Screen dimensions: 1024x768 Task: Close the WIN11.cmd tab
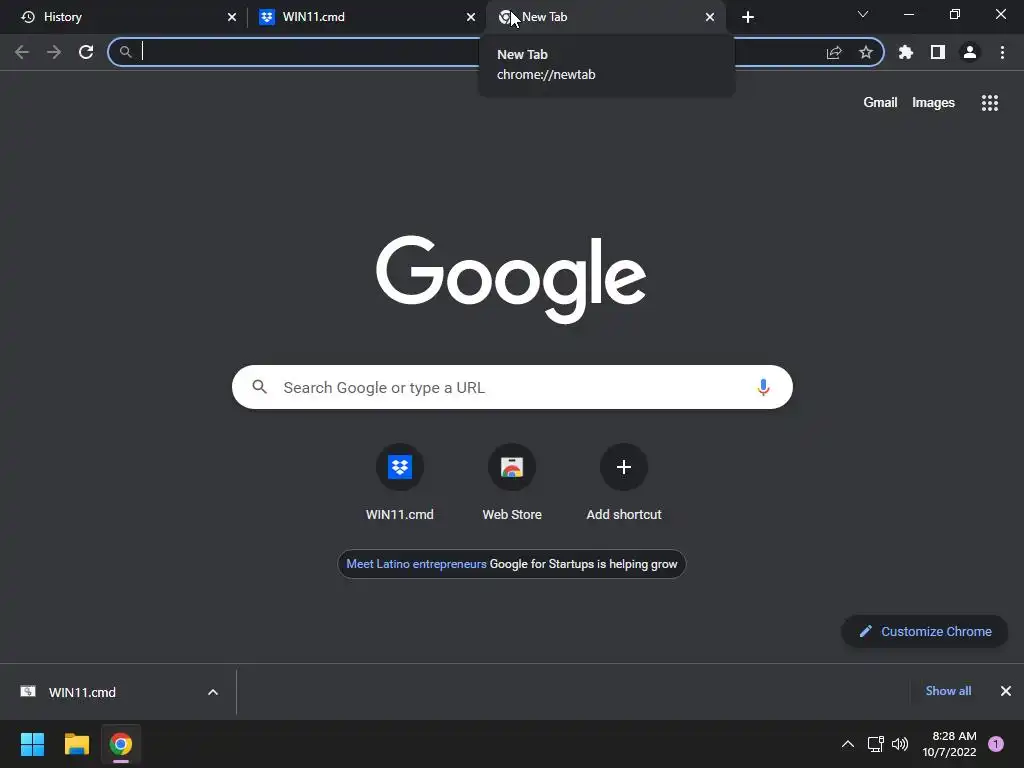pos(471,17)
